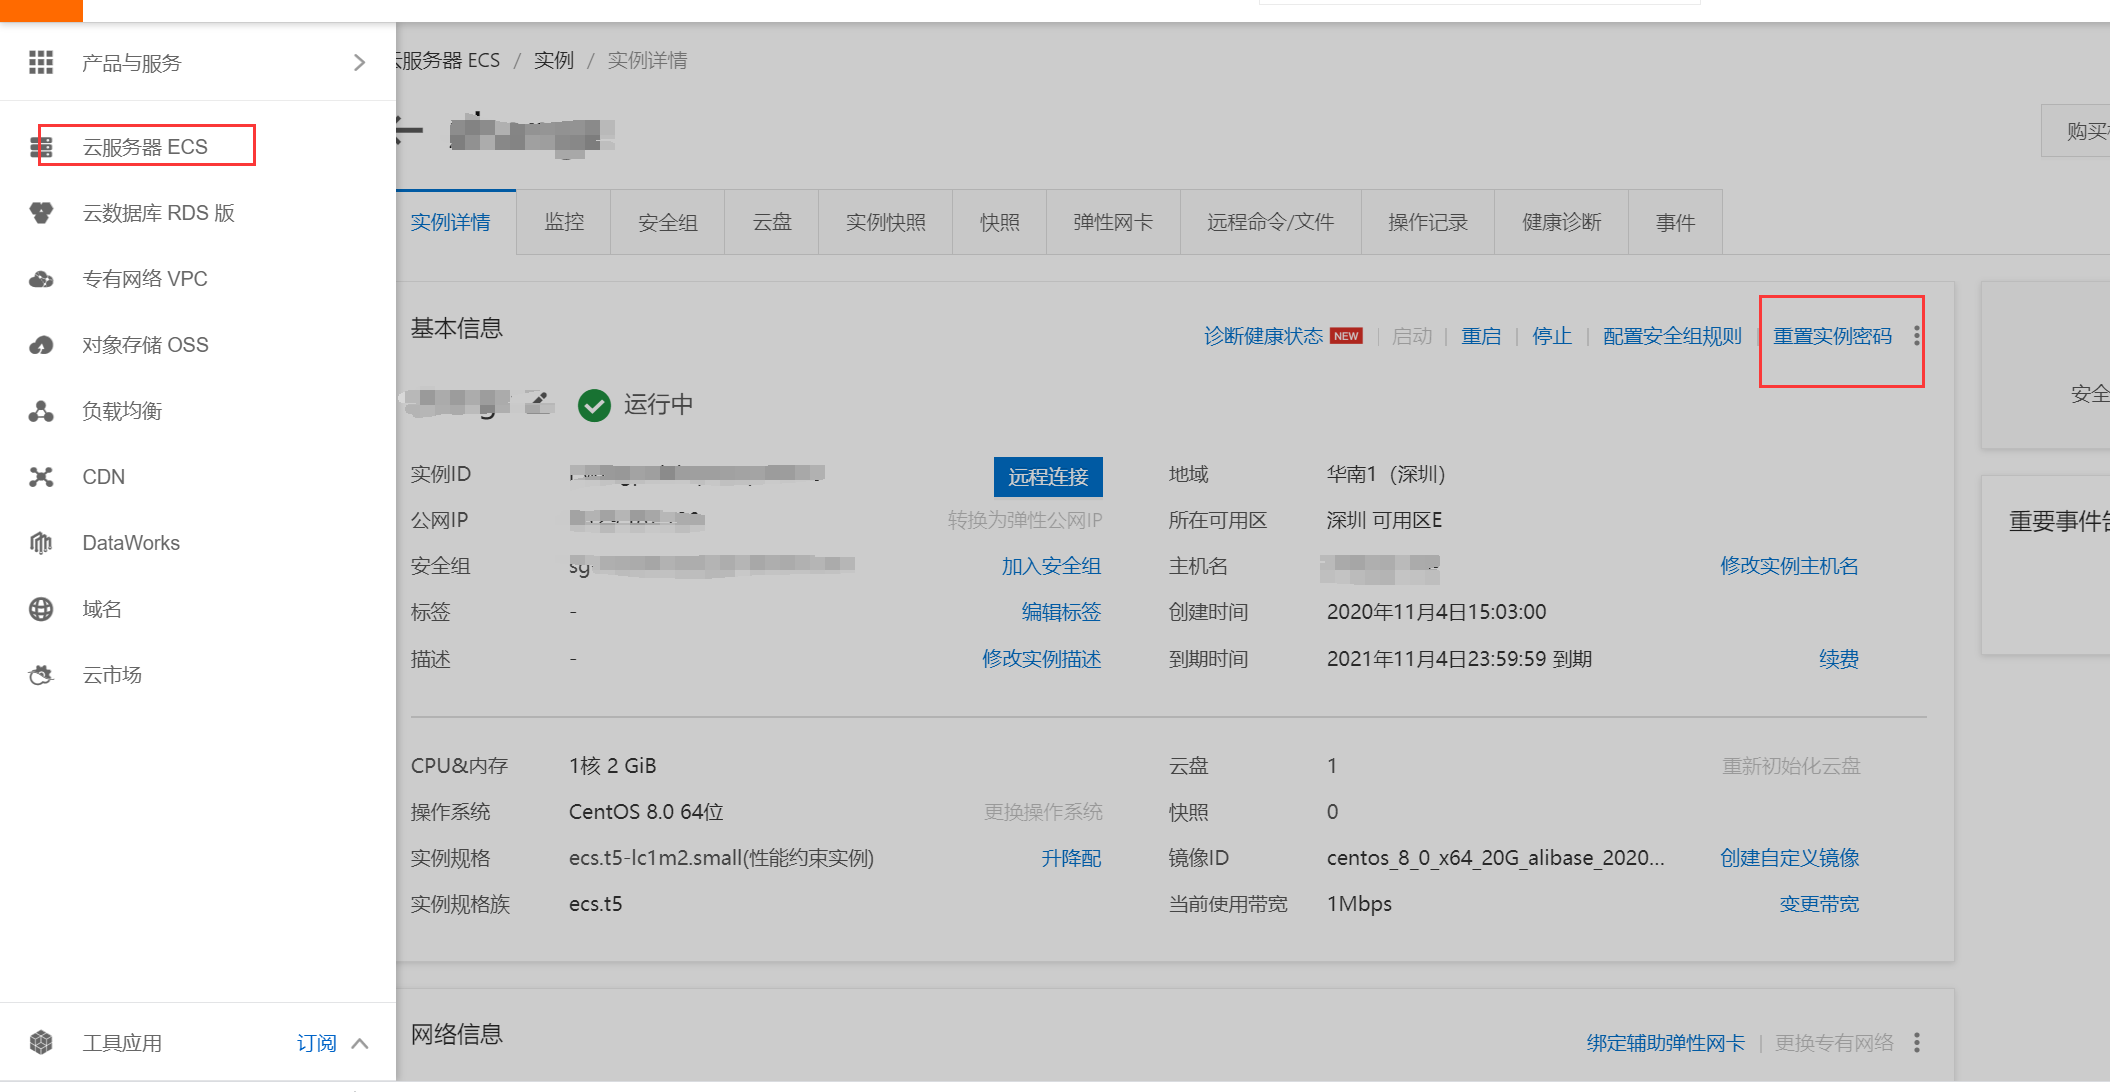Viewport: 2110px width, 1092px height.
Task: Click the 重置实例密码 link
Action: coord(1832,336)
